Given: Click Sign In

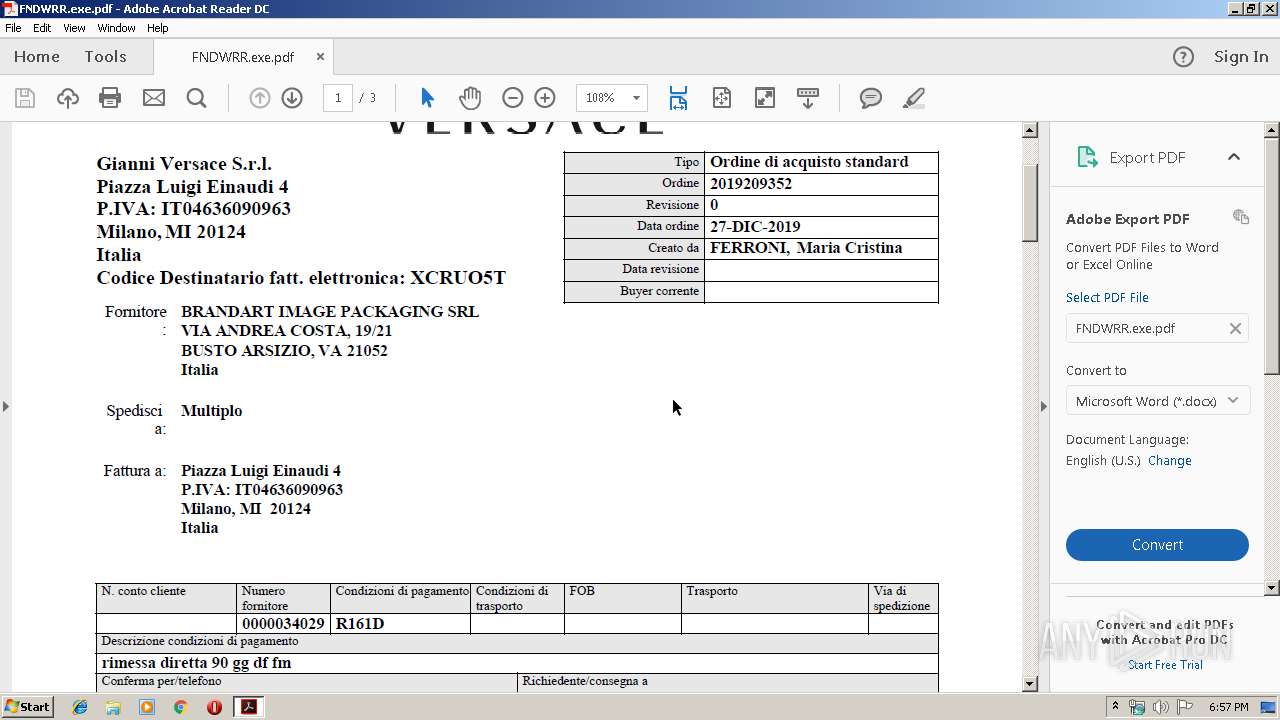Looking at the screenshot, I should click(x=1241, y=57).
